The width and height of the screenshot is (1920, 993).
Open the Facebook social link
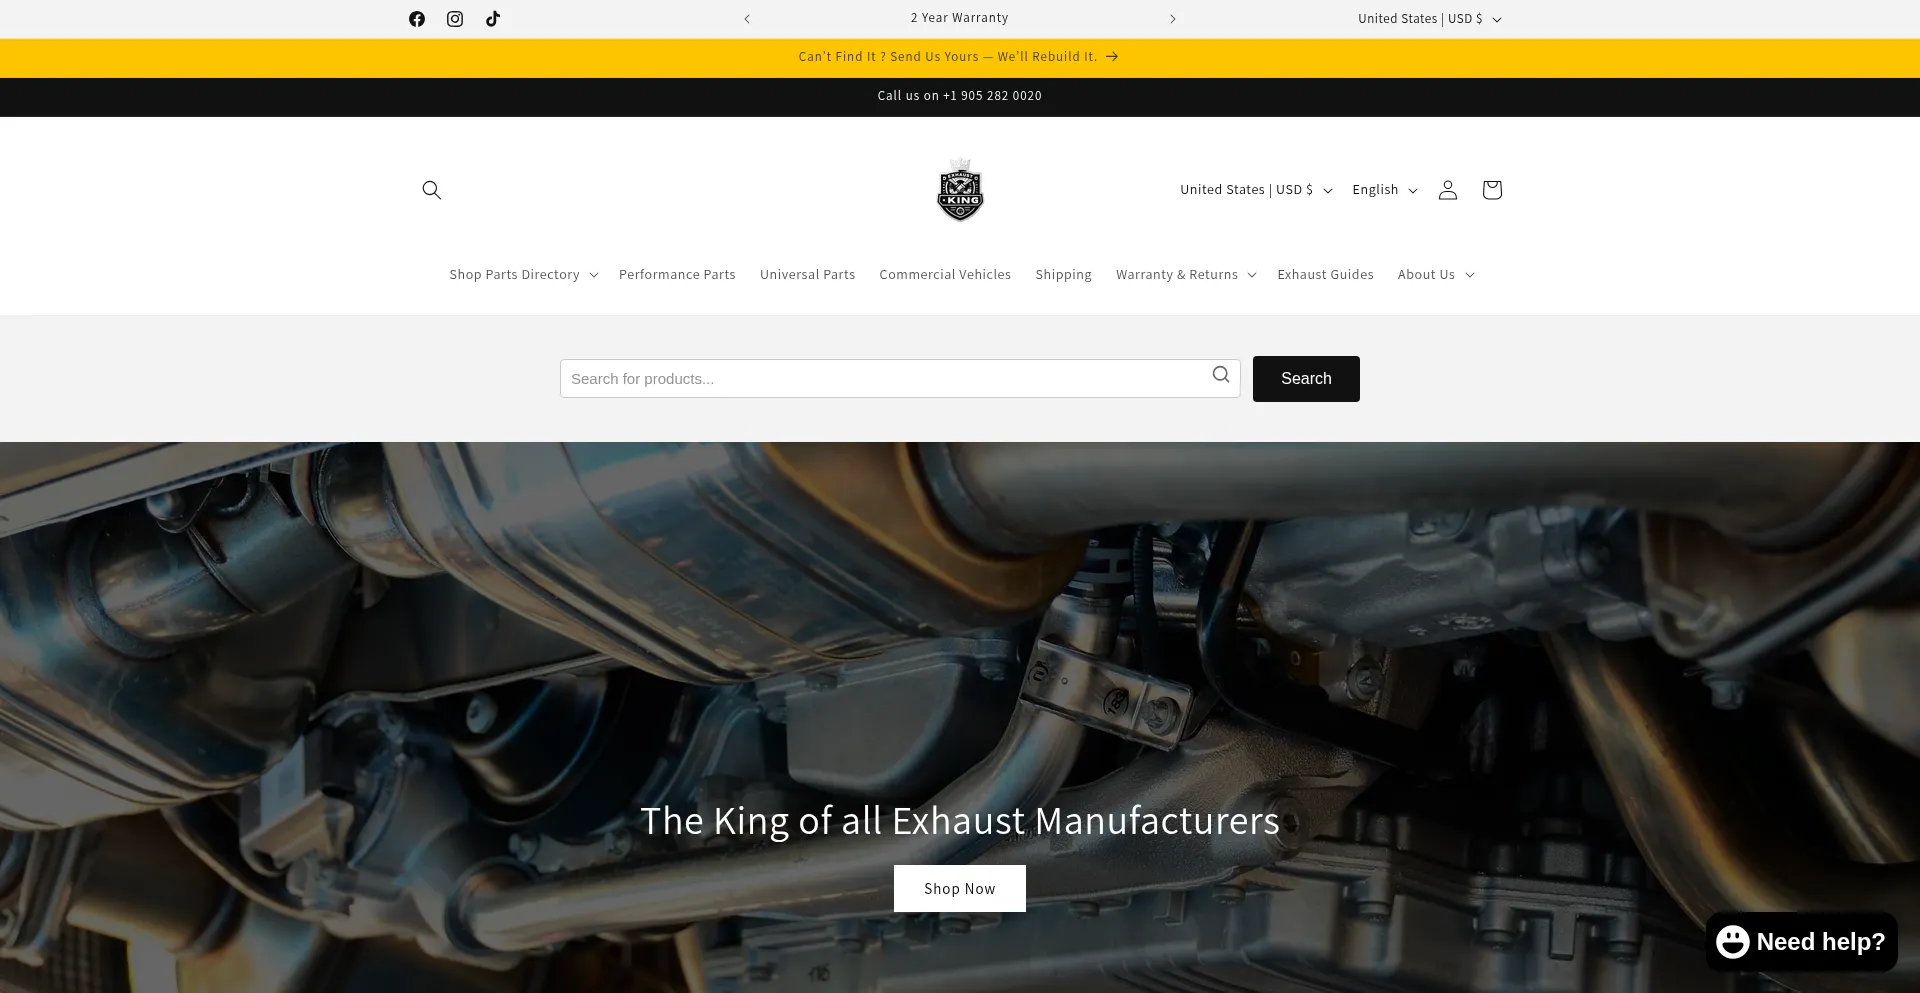[417, 19]
